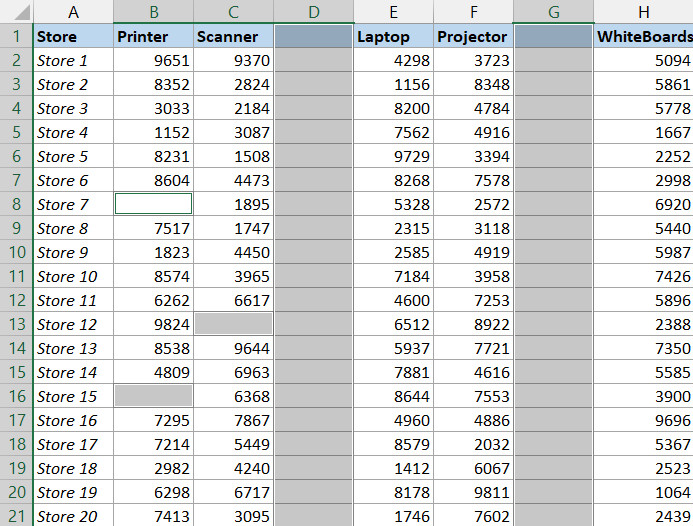Image resolution: width=693 pixels, height=526 pixels.
Task: Select column D header
Action: [313, 12]
